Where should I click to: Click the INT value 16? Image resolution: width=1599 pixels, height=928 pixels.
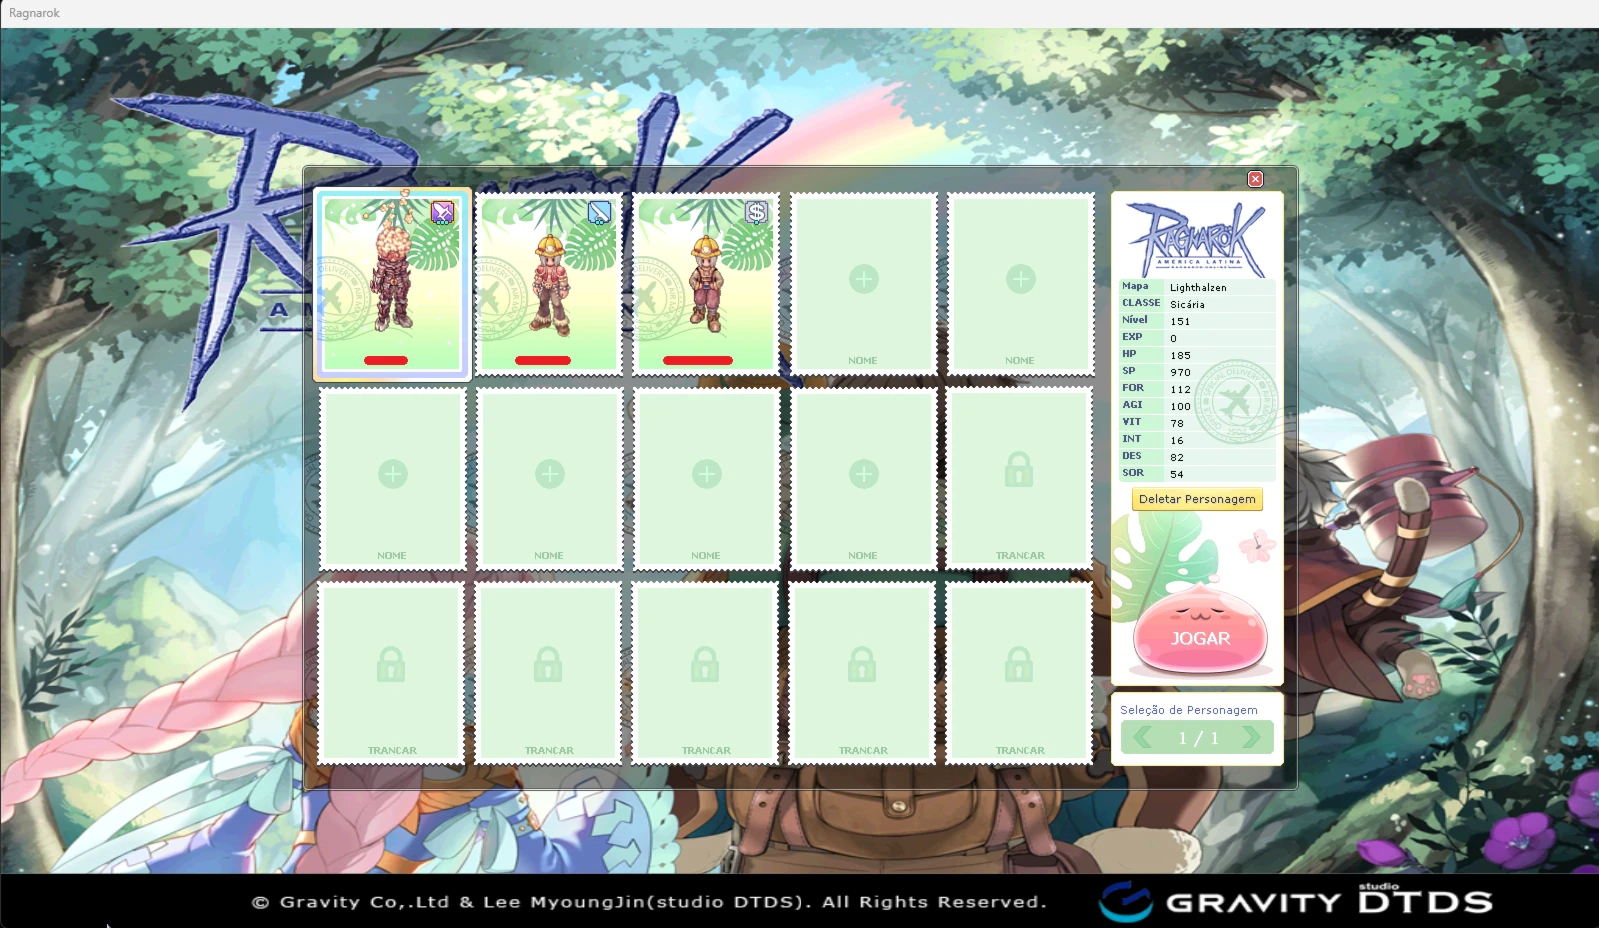click(x=1177, y=441)
